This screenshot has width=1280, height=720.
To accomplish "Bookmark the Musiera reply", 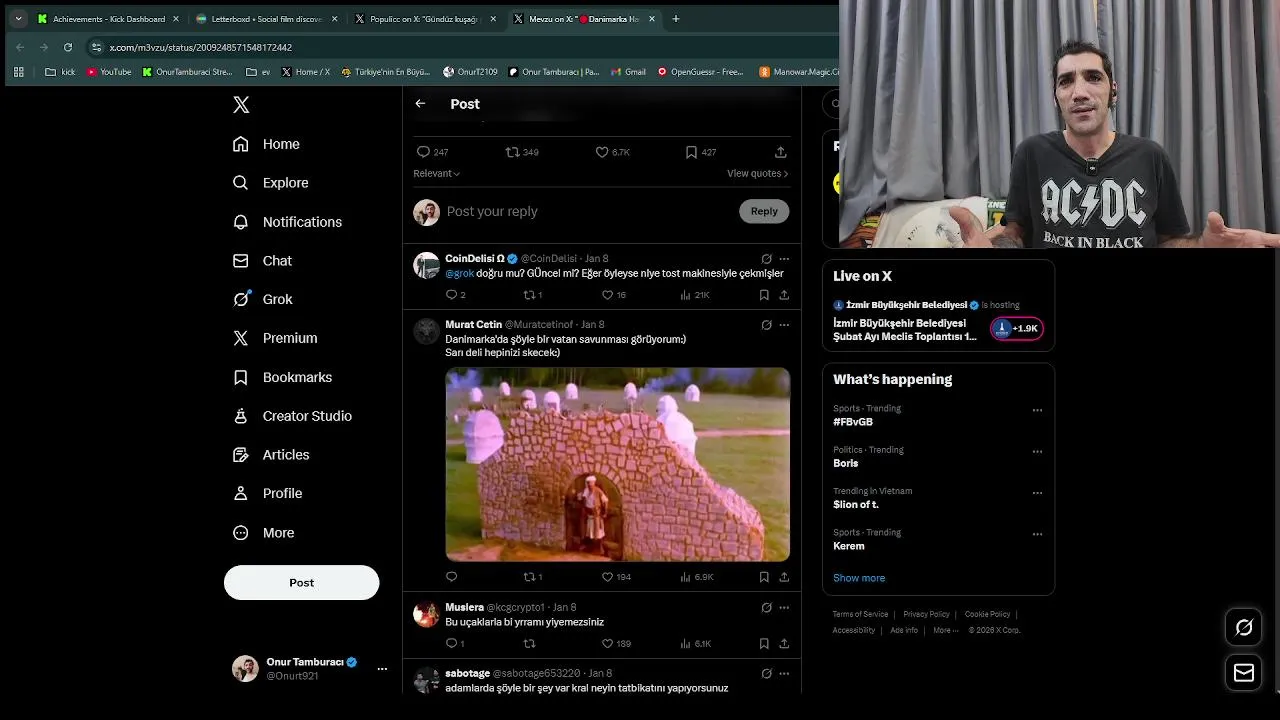I will [x=764, y=644].
